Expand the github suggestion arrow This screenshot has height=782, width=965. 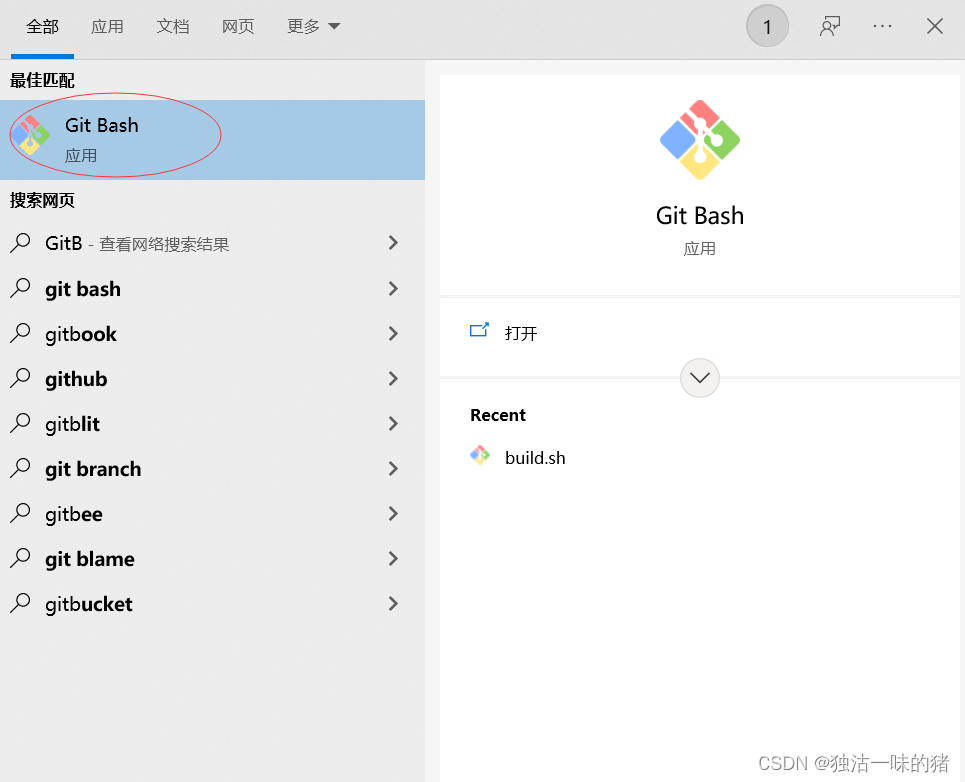393,378
